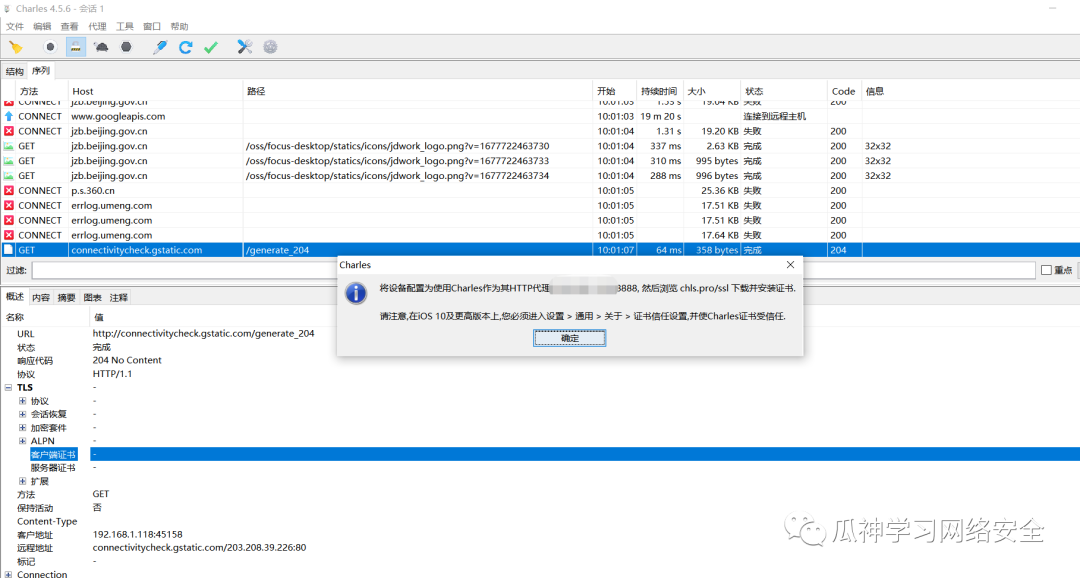Sort by the 开始 column header

[614, 91]
